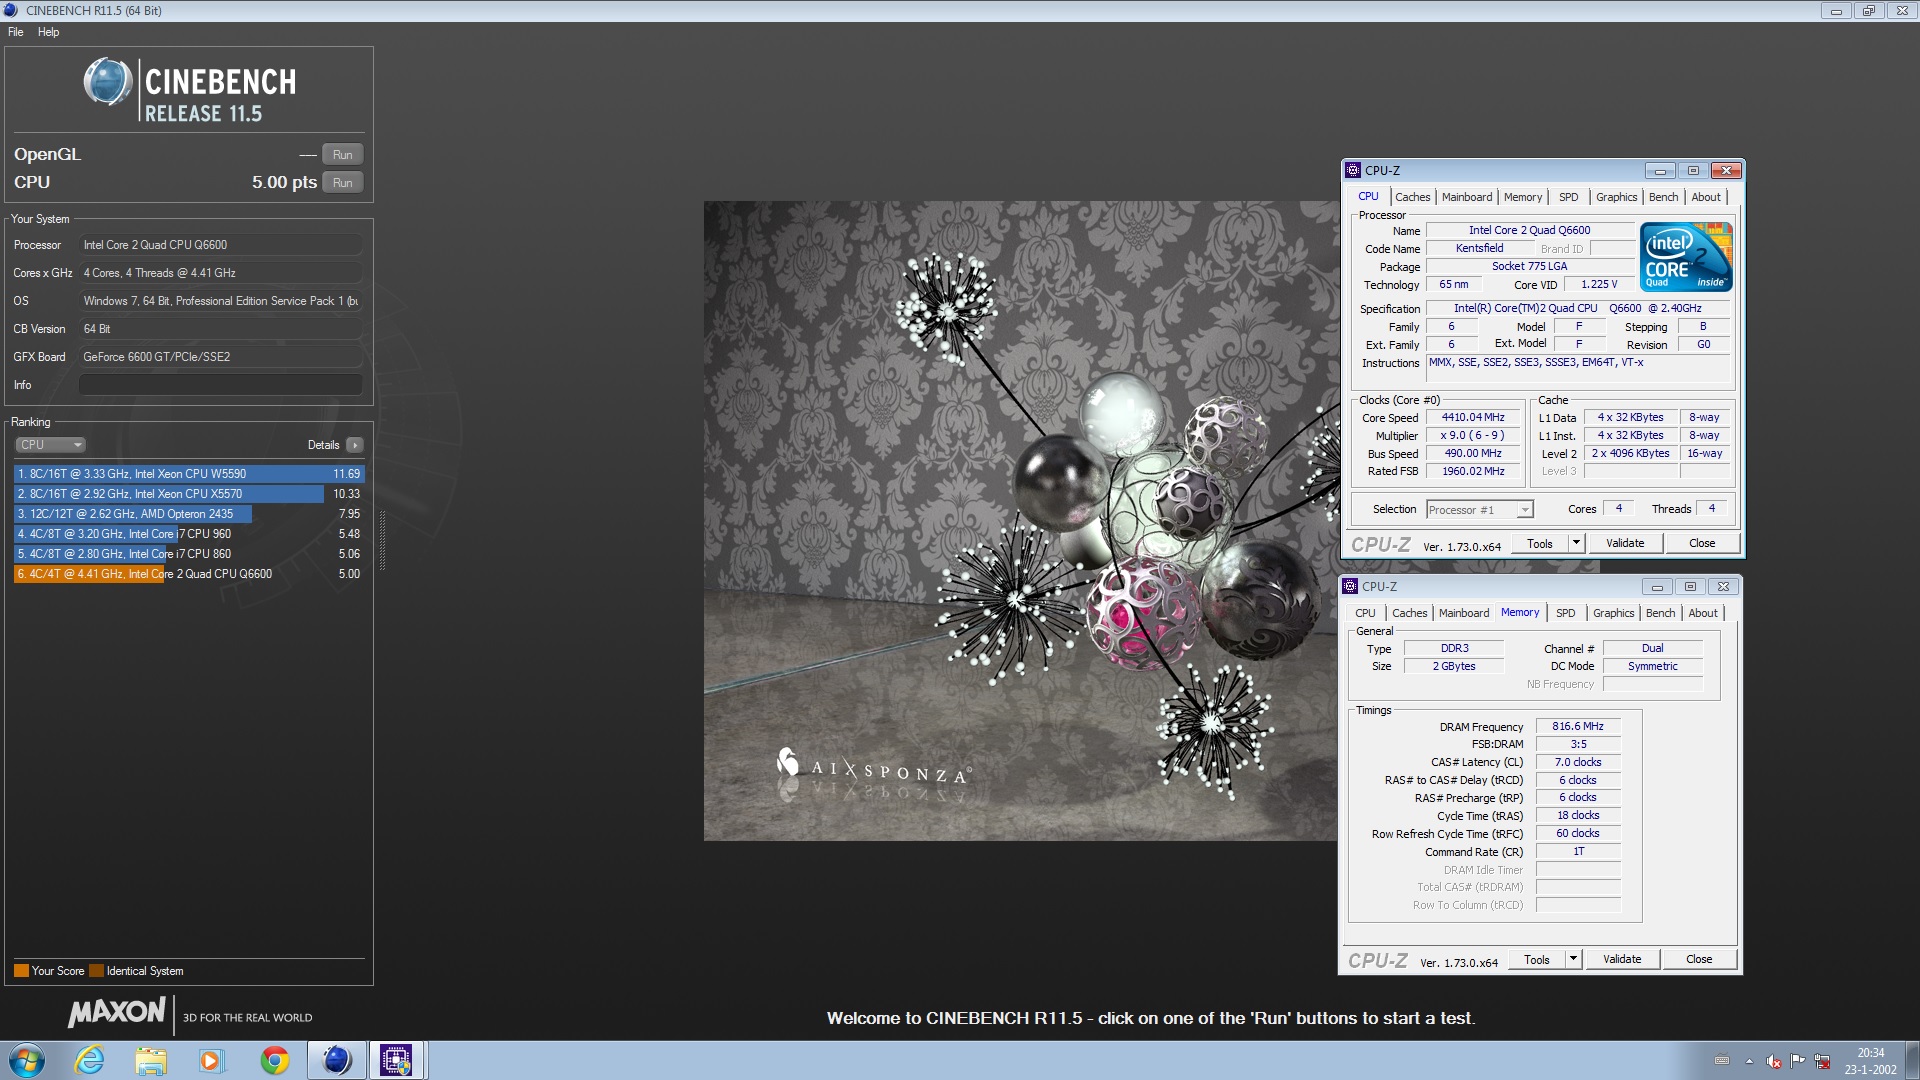Minimize the upper CPU-Z window
This screenshot has height=1080, width=1920.
[x=1660, y=170]
